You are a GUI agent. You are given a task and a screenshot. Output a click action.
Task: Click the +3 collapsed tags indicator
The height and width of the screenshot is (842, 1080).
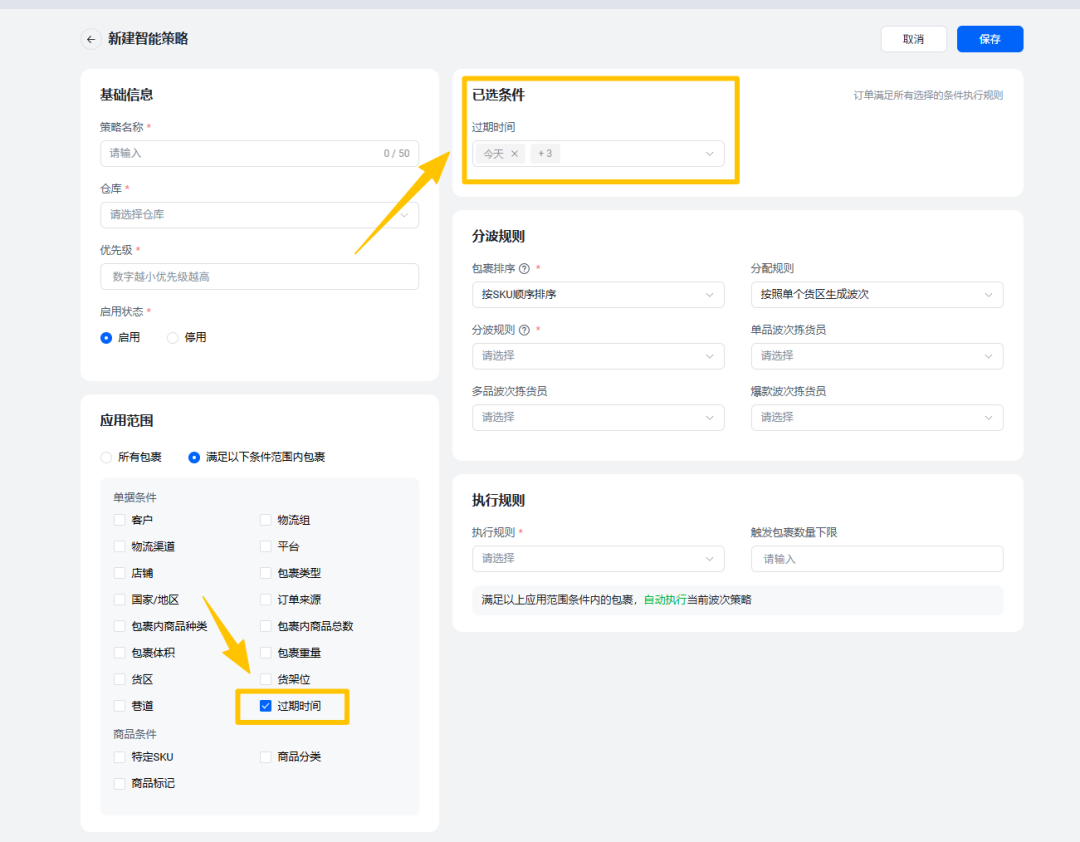[x=545, y=154]
